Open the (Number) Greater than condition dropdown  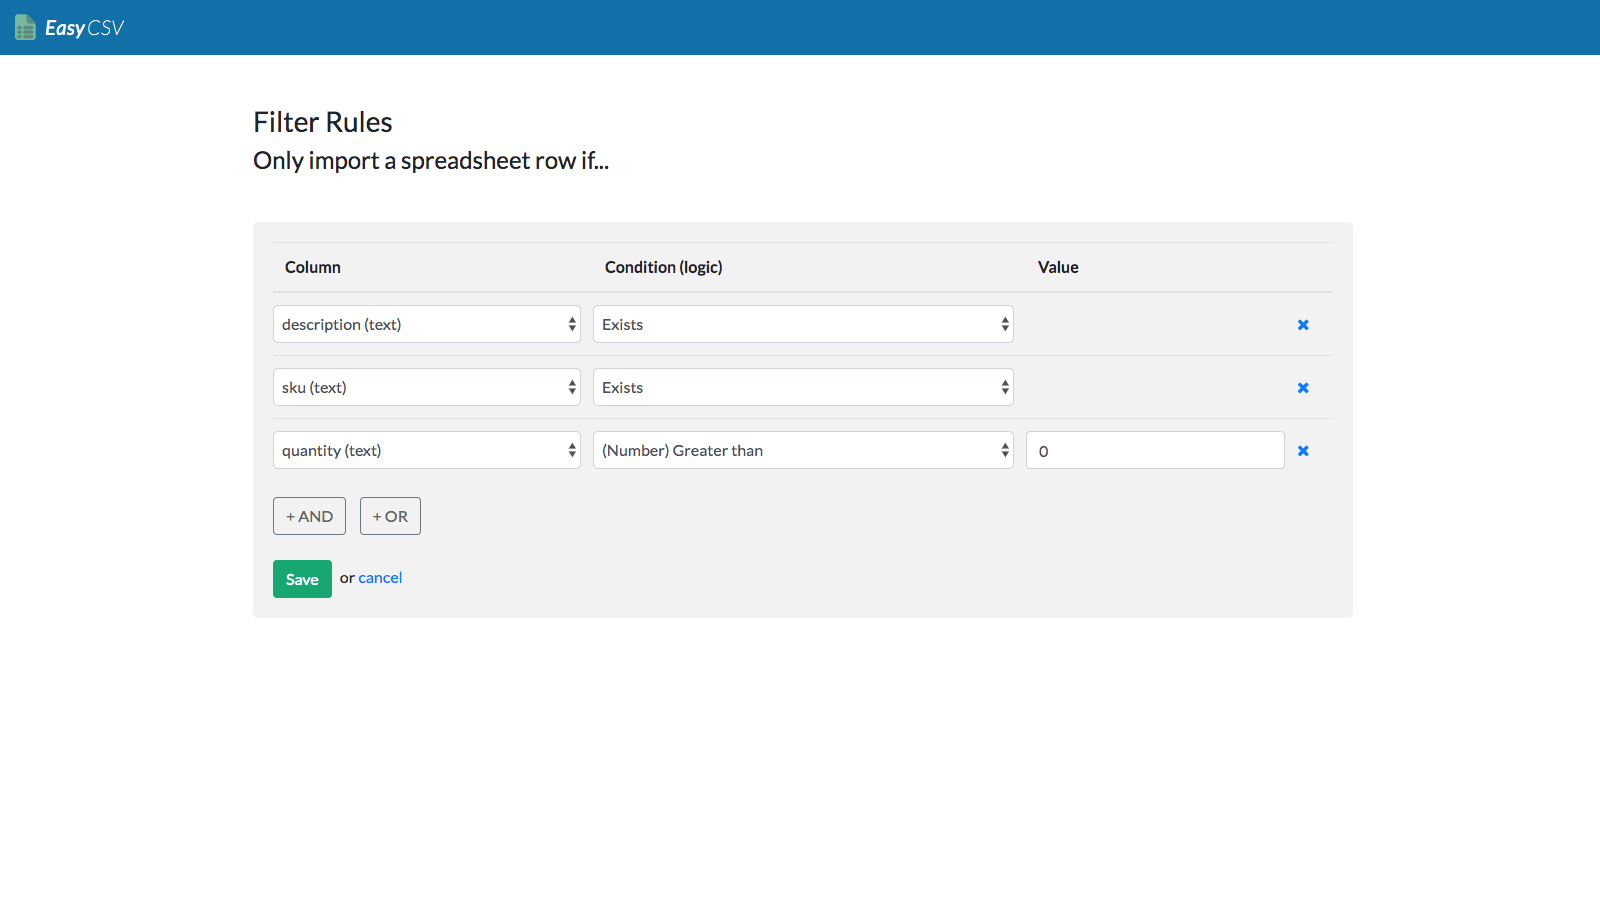pyautogui.click(x=803, y=450)
